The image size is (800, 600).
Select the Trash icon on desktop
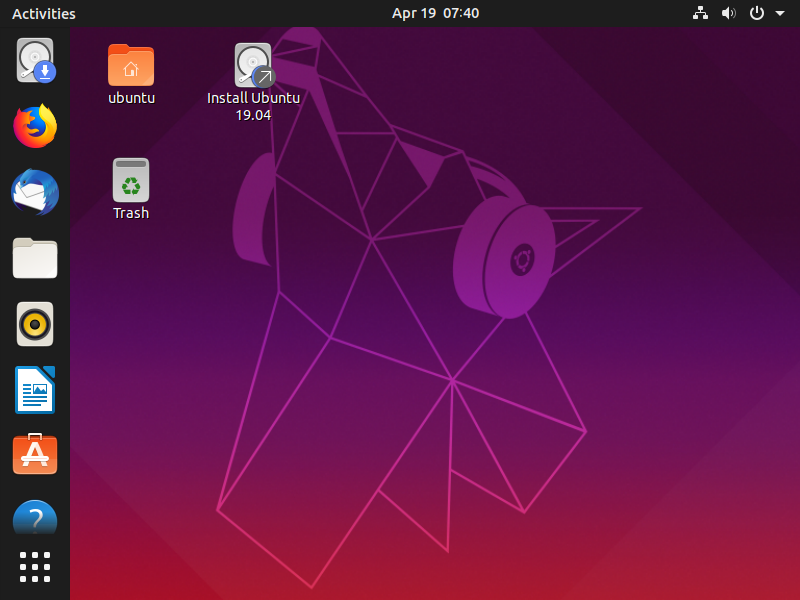click(131, 181)
